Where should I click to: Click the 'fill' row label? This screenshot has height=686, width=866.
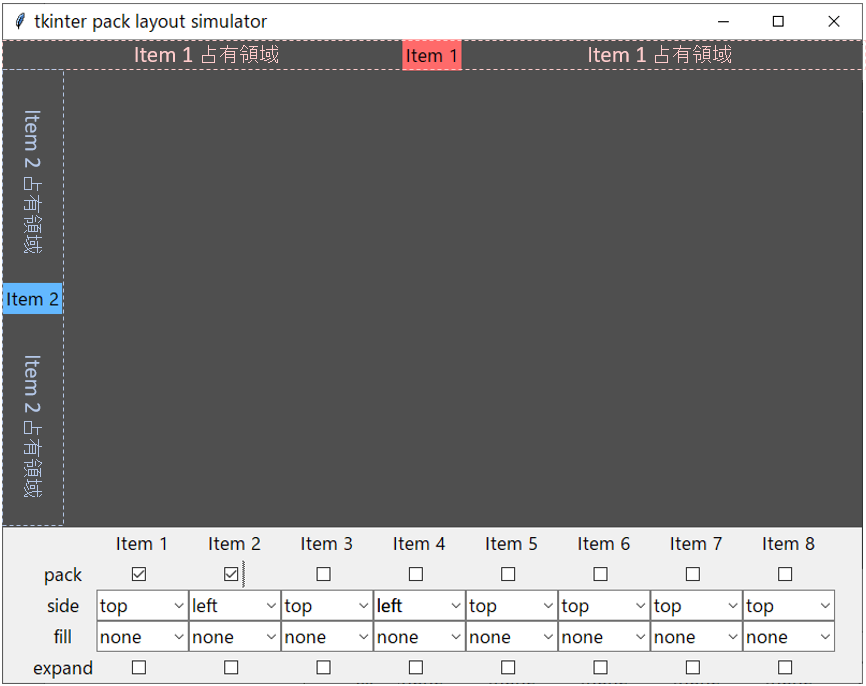coord(63,637)
